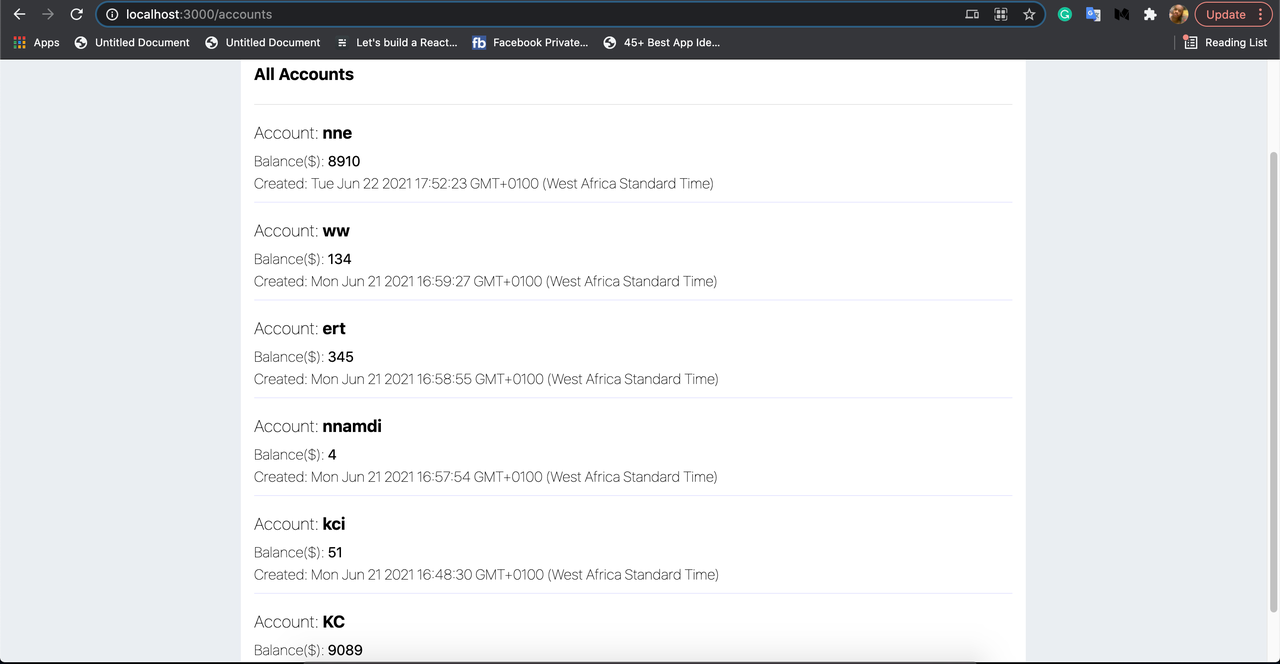Screen dimensions: 1280x664
Task: Open the Apps bookmark shortcut
Action: click(36, 42)
